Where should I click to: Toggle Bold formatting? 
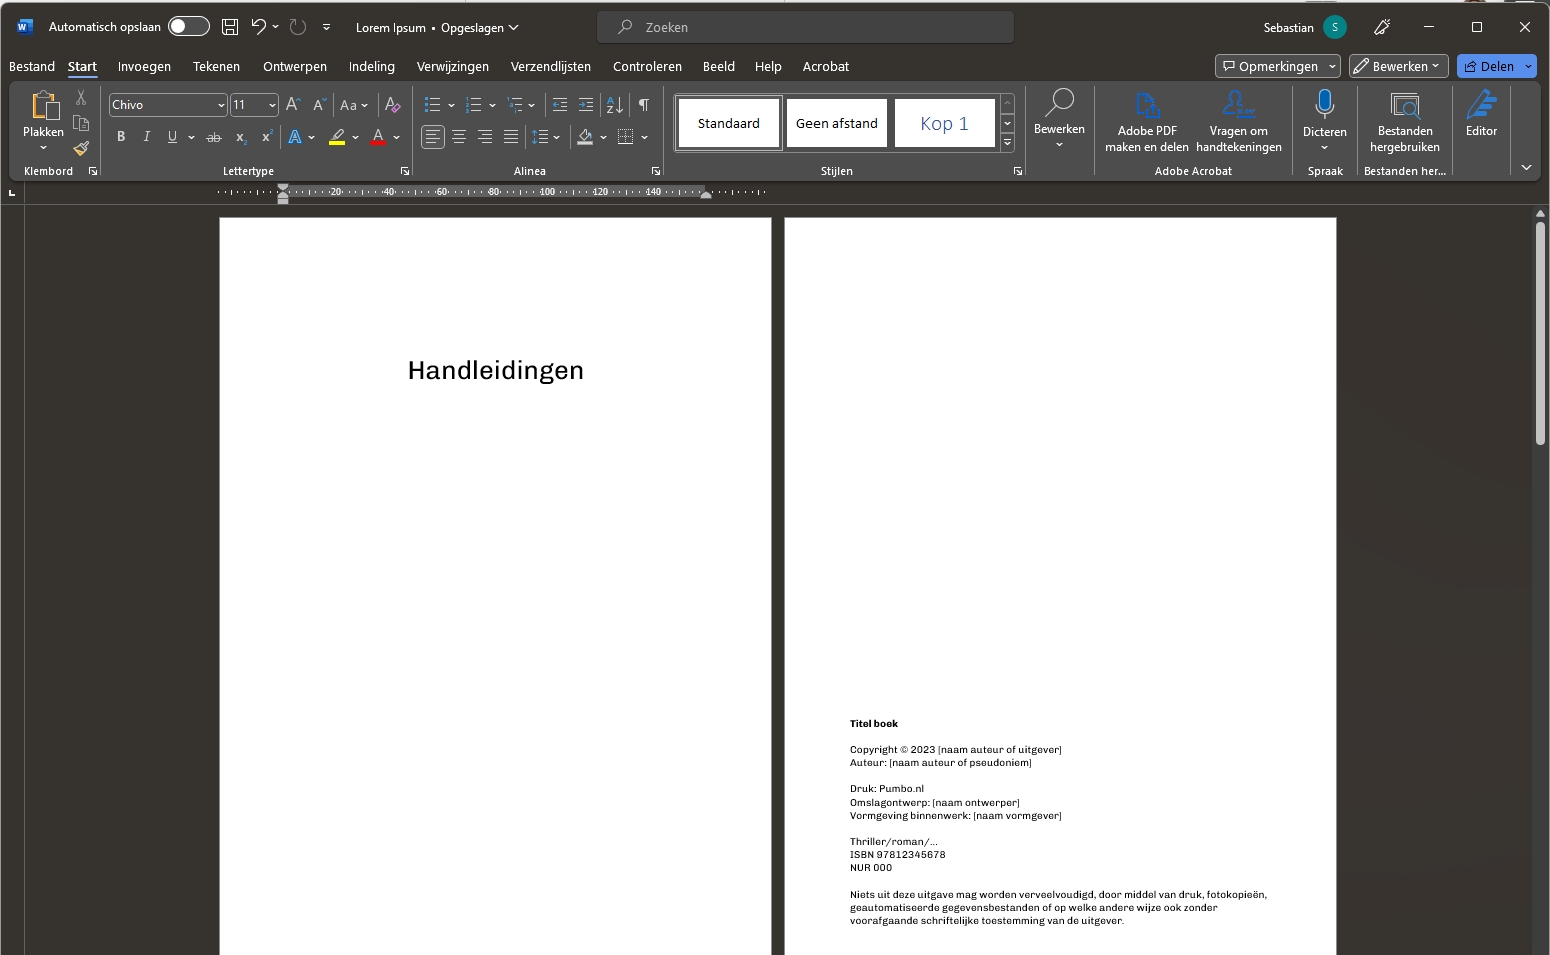(x=121, y=137)
